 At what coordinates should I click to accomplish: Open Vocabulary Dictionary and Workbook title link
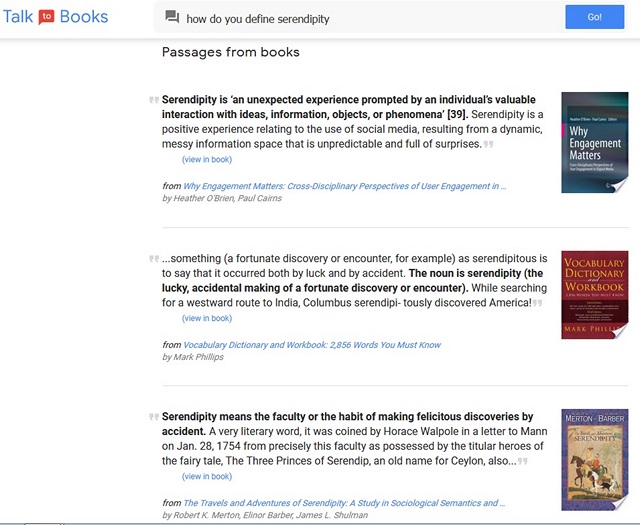(312, 345)
